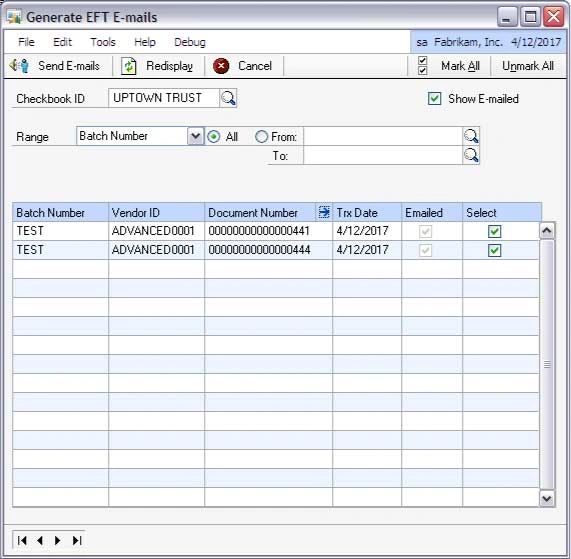Go to the last record navigation arrow
571x559 pixels.
pos(77,540)
